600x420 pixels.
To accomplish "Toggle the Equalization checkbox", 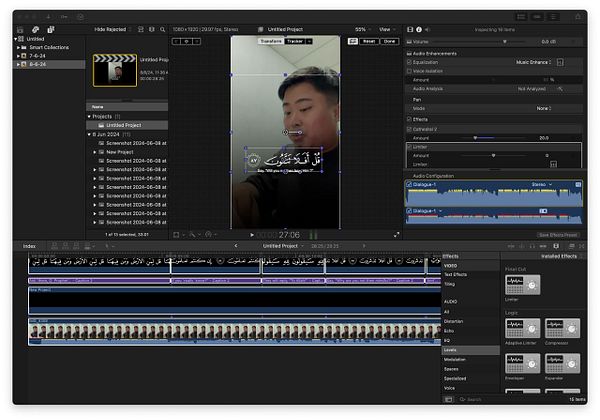I will point(409,60).
